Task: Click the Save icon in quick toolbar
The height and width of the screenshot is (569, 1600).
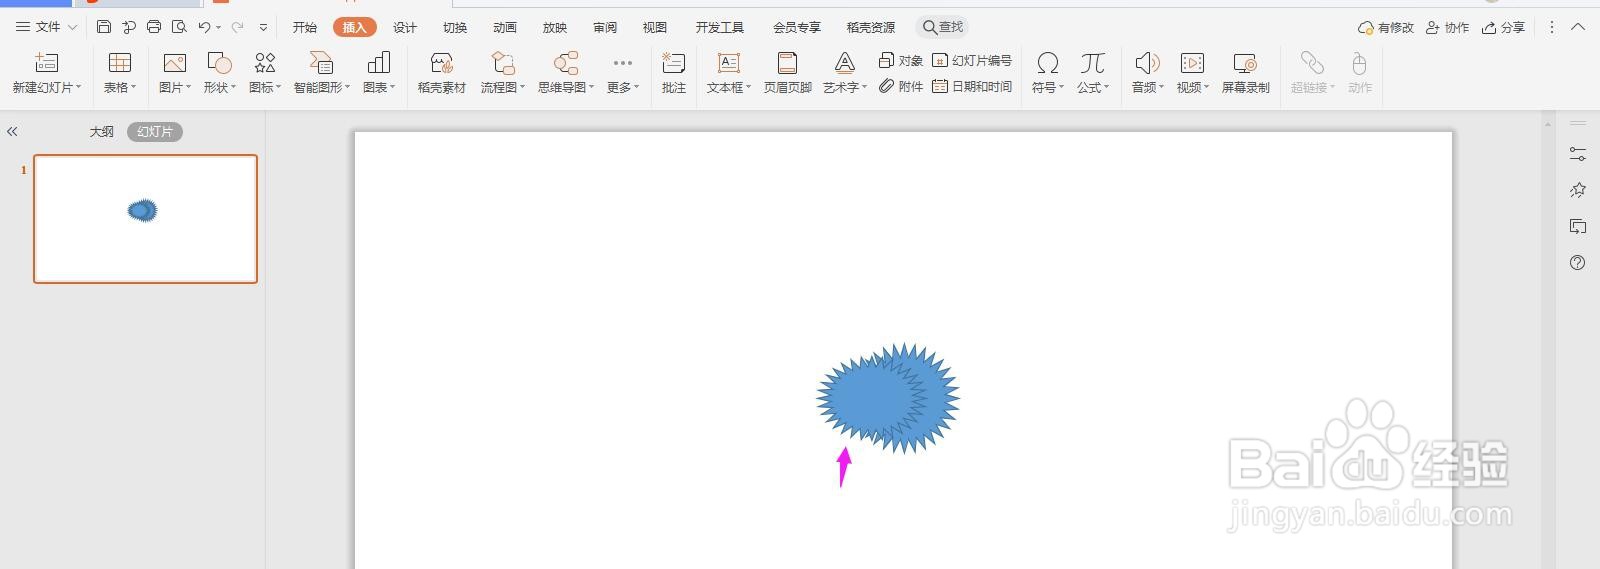Action: [x=104, y=27]
